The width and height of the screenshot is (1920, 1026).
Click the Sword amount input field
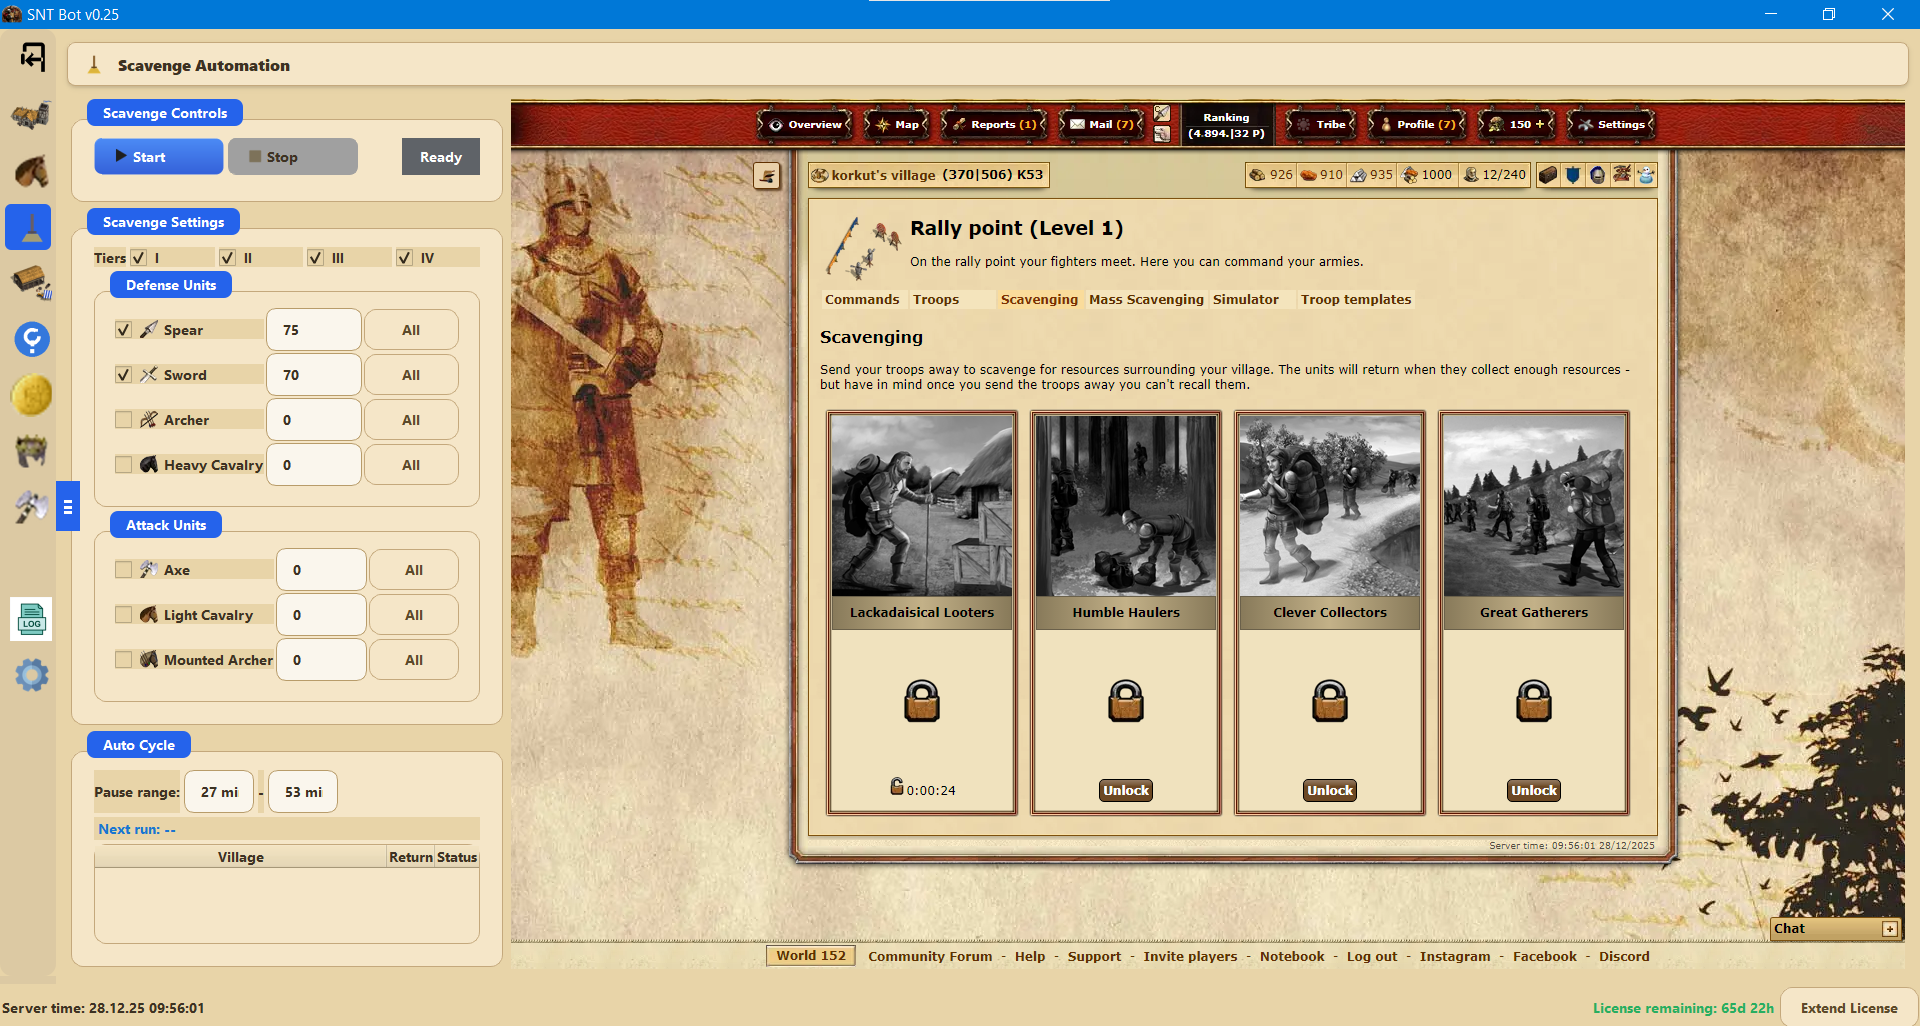(x=314, y=375)
